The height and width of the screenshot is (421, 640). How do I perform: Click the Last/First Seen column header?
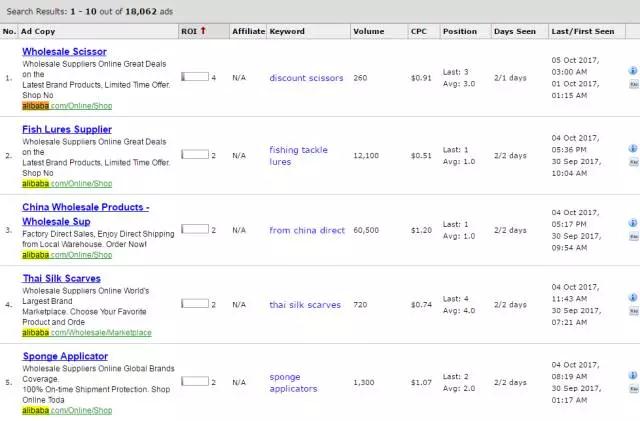click(584, 32)
